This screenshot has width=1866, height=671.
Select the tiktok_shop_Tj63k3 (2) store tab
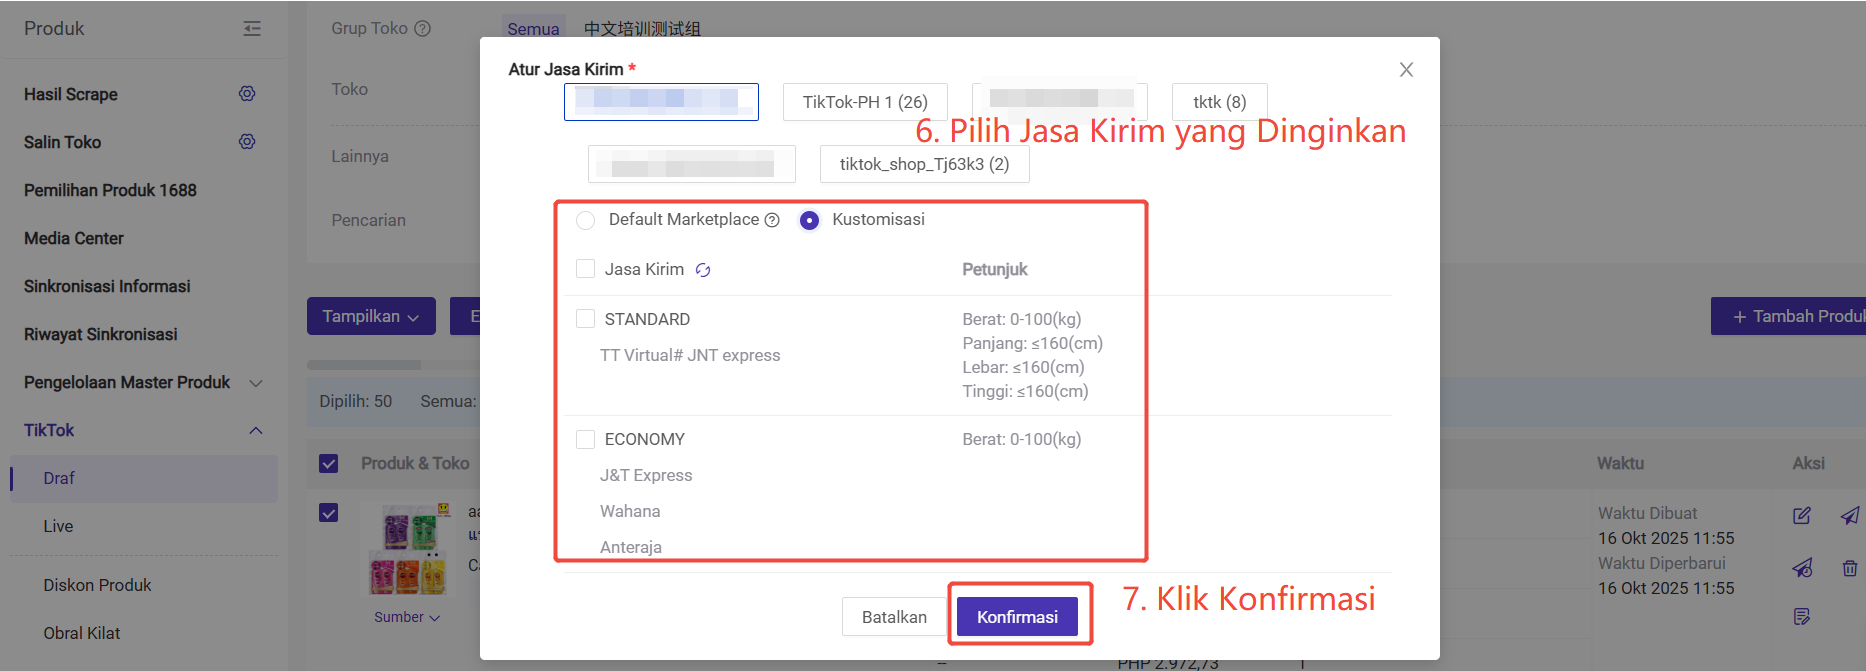point(924,164)
